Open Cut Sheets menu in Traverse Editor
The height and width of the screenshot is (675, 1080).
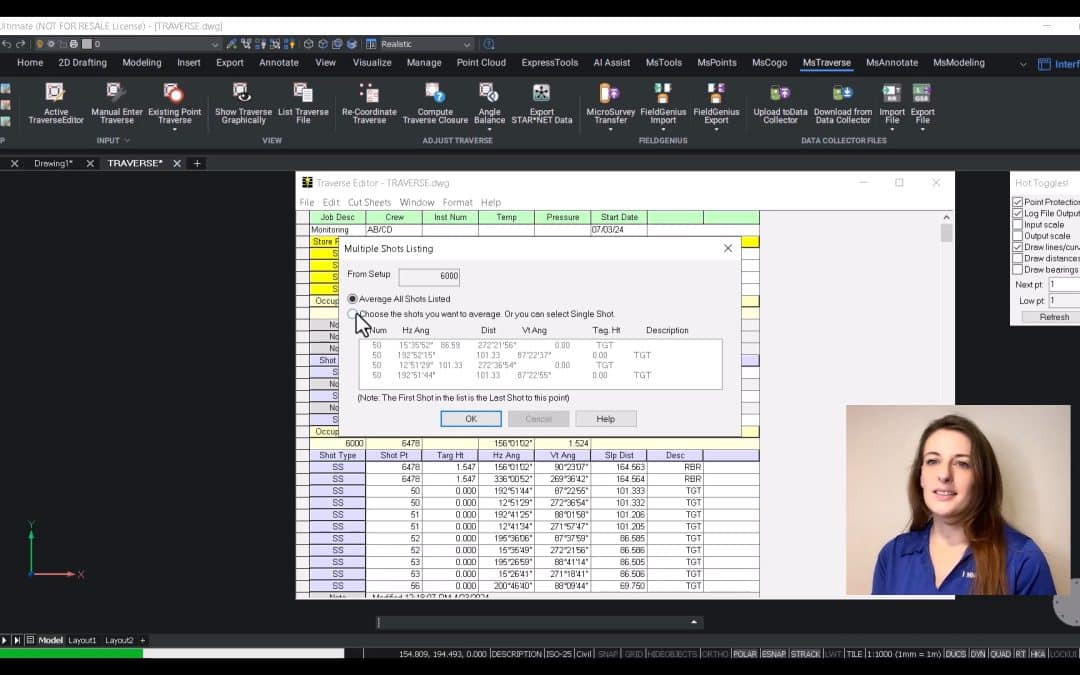(x=369, y=202)
